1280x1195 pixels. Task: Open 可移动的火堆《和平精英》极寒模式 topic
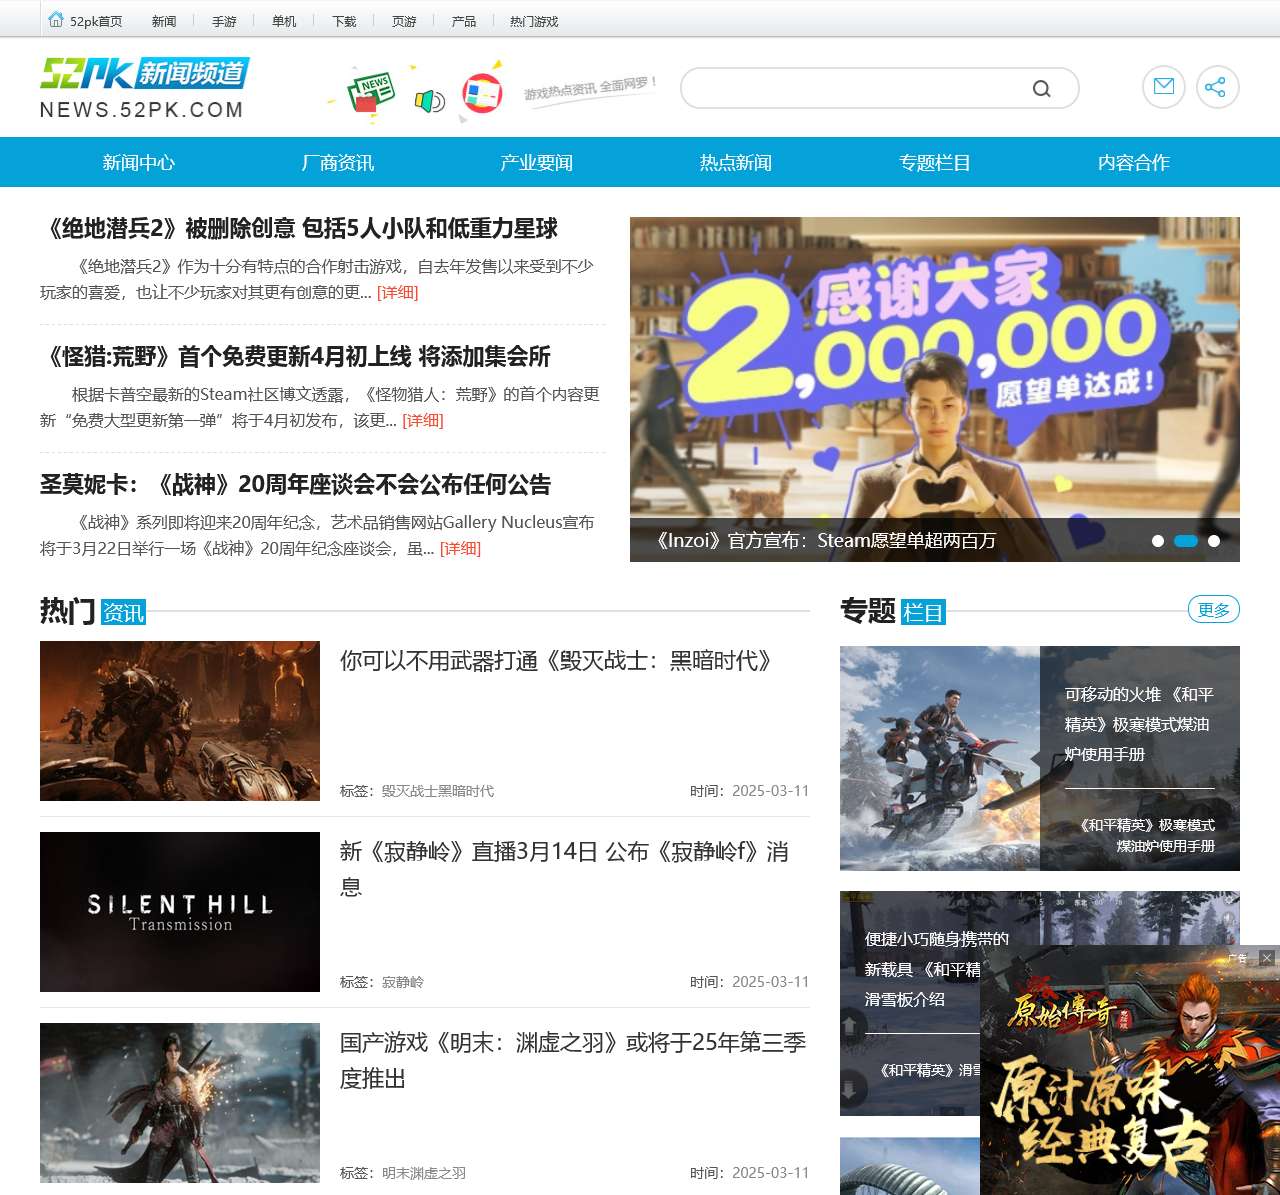(x=1139, y=724)
